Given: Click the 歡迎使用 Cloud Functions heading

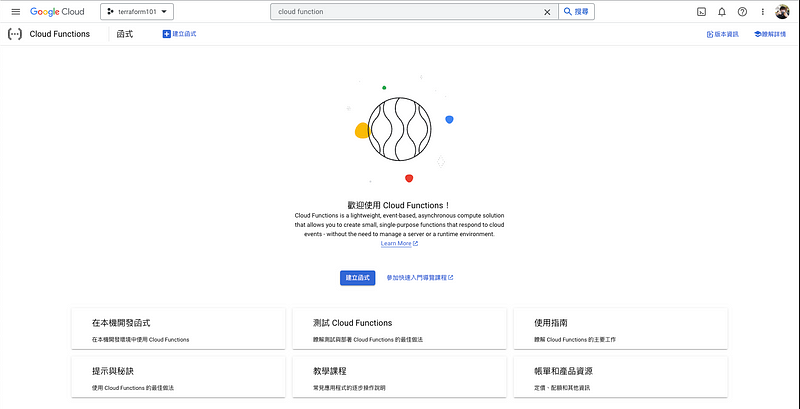Looking at the screenshot, I should click(399, 206).
